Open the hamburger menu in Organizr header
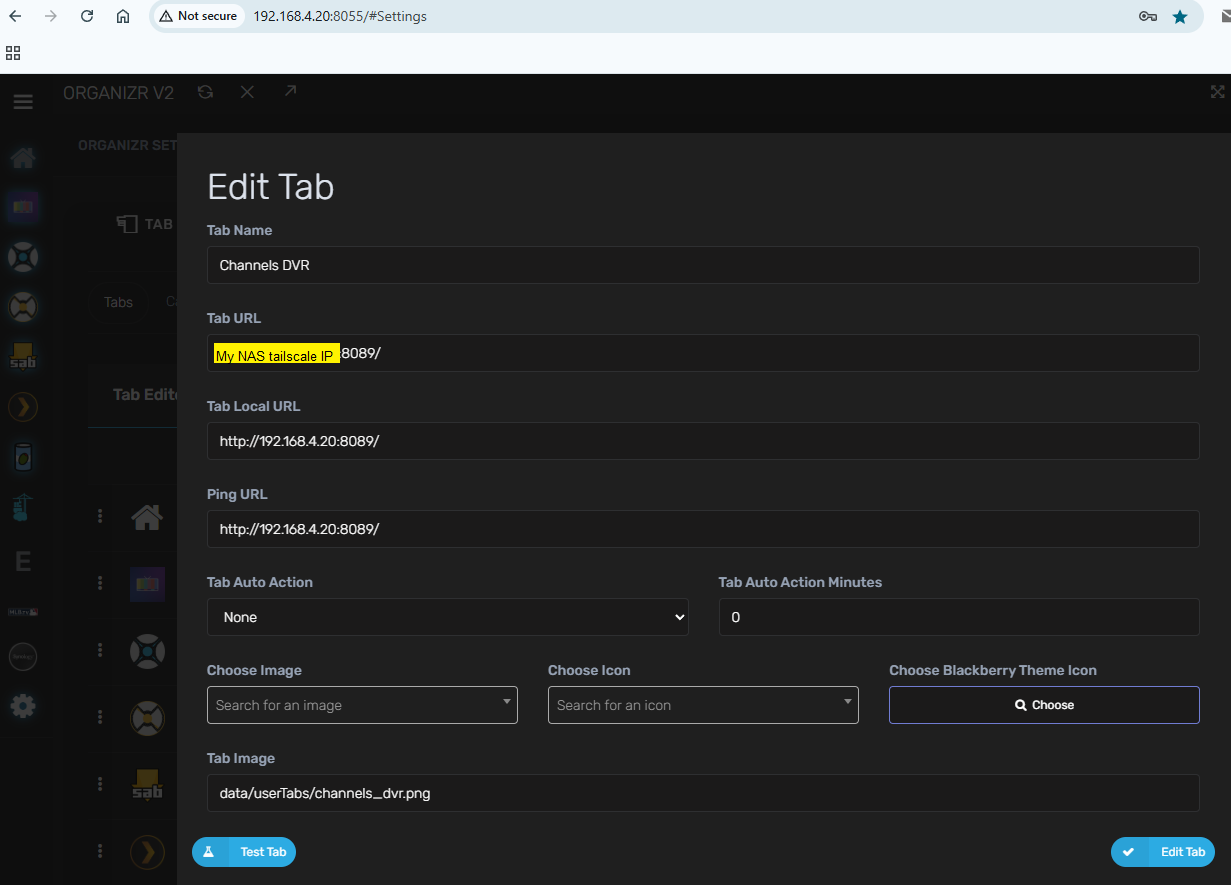The width and height of the screenshot is (1231, 885). tap(22, 102)
